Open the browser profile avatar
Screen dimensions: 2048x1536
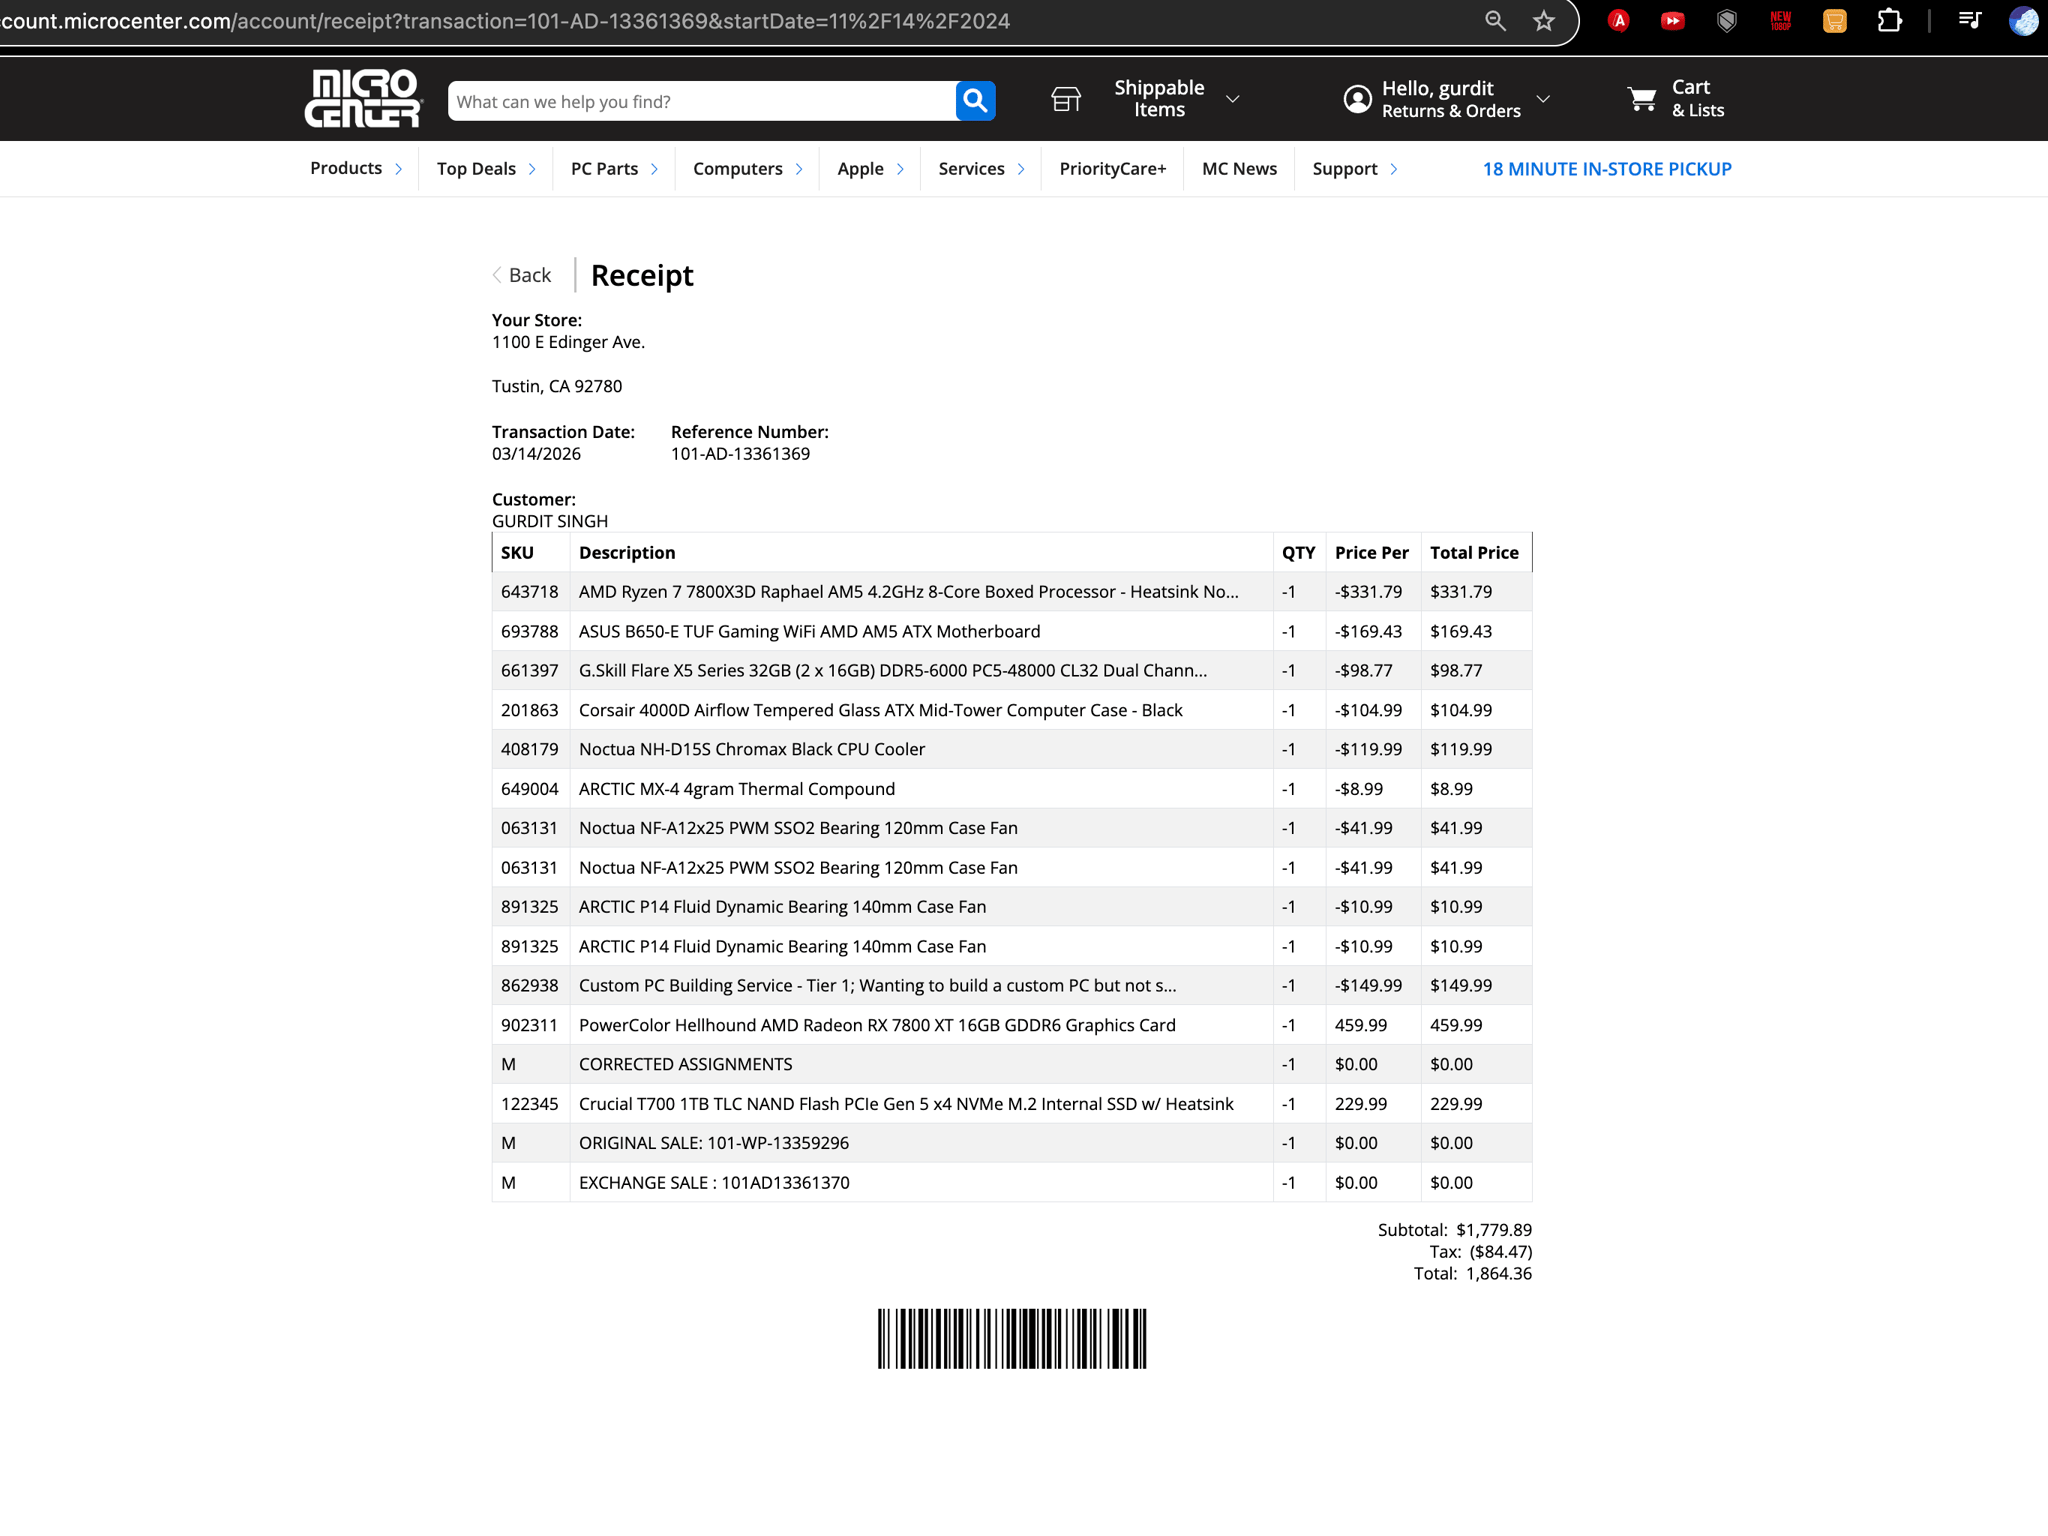[x=2024, y=21]
